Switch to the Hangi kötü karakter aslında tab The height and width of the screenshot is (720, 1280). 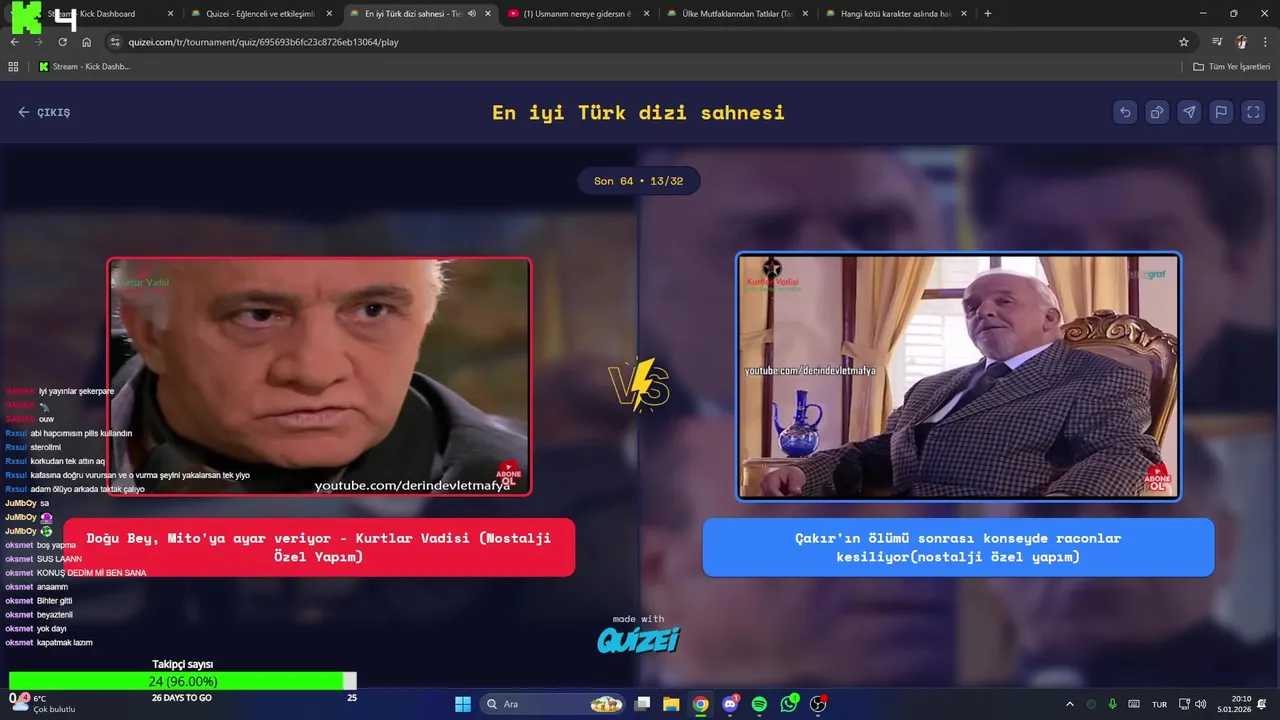(x=896, y=14)
